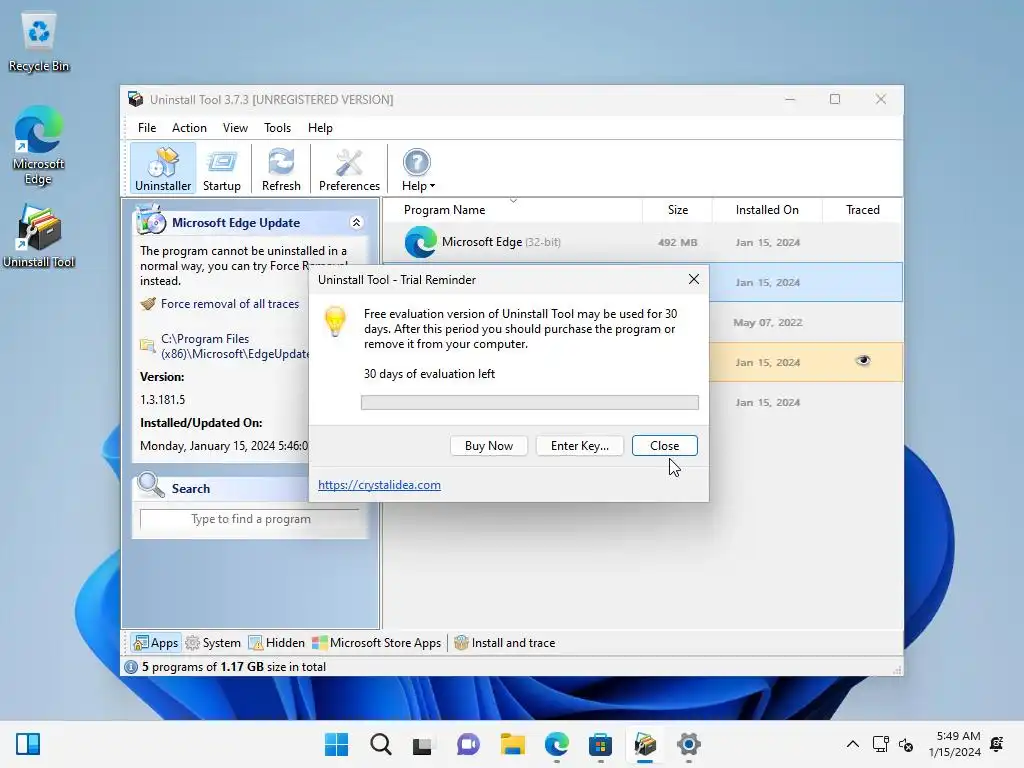Show hidden system tray icons chevron

click(x=853, y=744)
